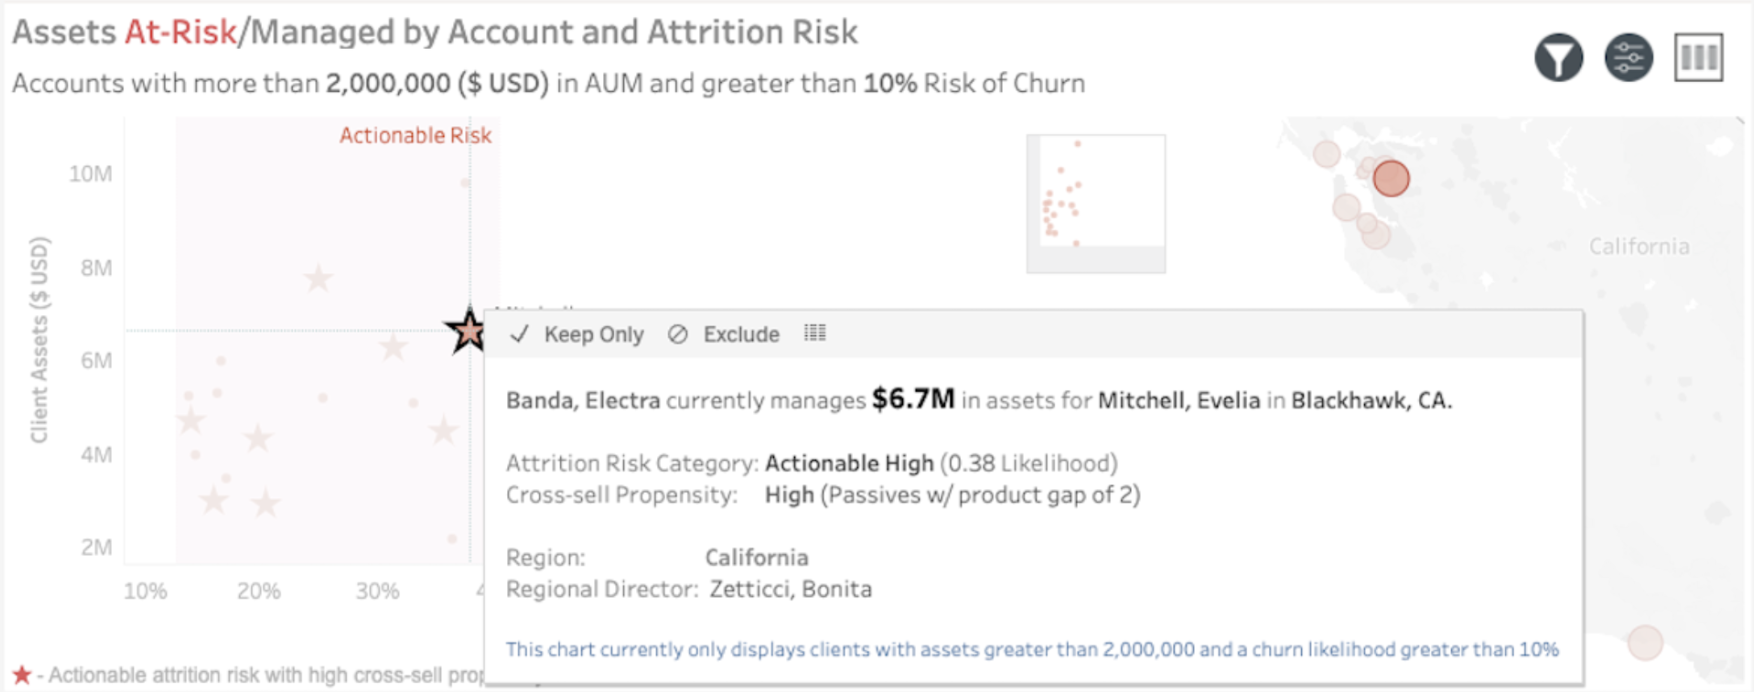This screenshot has height=692, width=1754.
Task: Click the Client Assets axis title
Action: (x=39, y=339)
